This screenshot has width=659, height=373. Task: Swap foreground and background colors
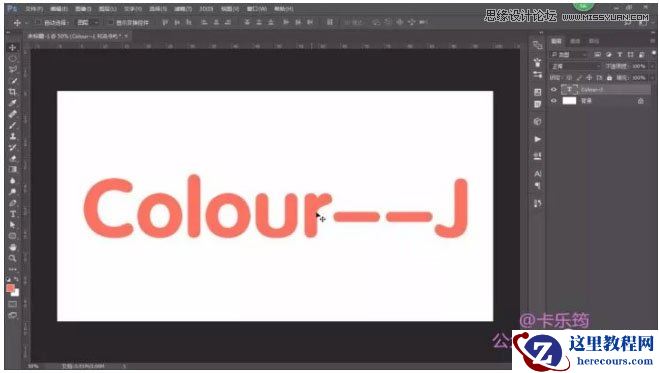(16, 279)
